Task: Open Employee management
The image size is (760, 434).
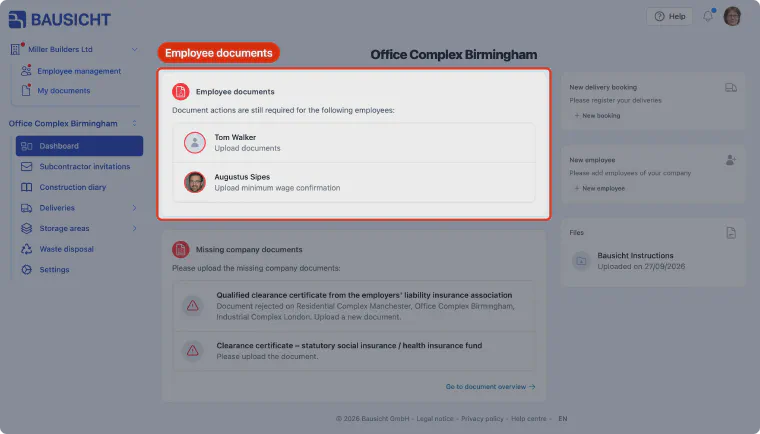Action: (79, 71)
